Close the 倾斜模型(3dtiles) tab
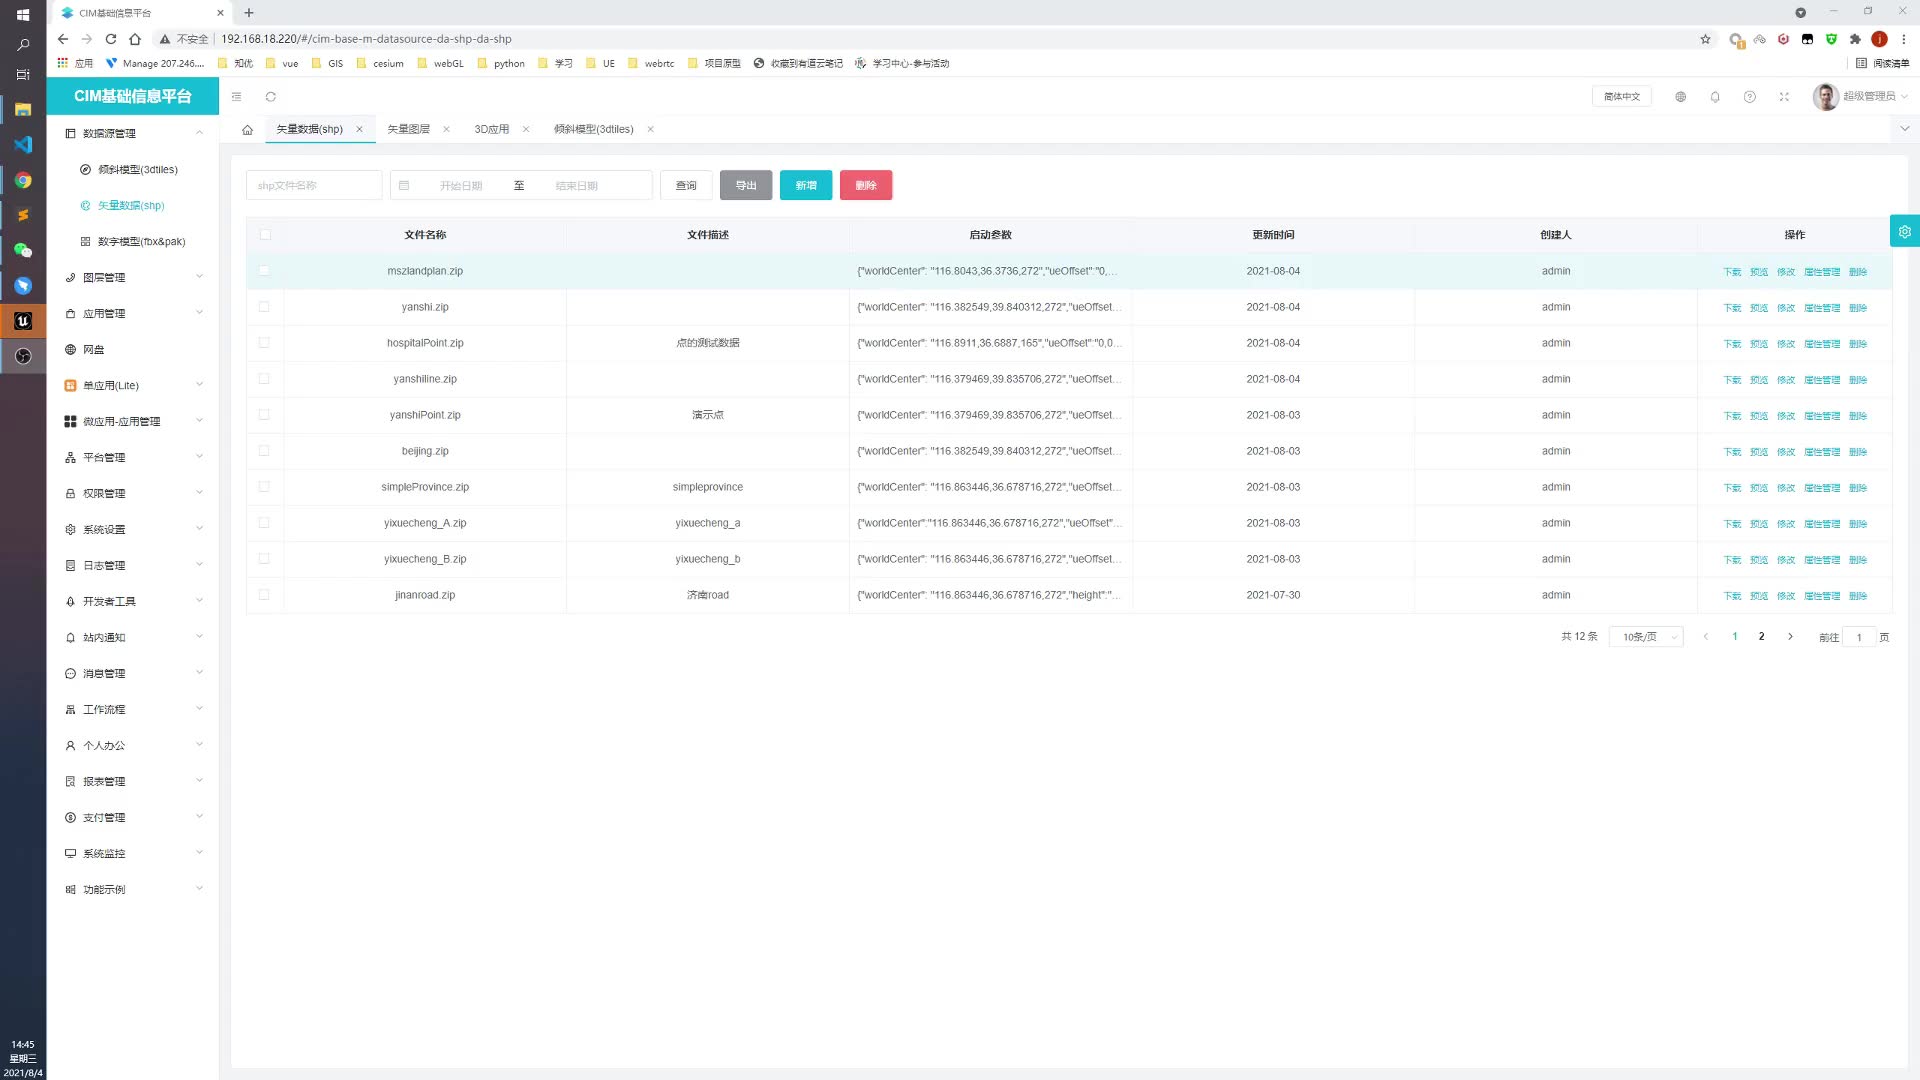The width and height of the screenshot is (1920, 1080). [x=651, y=129]
